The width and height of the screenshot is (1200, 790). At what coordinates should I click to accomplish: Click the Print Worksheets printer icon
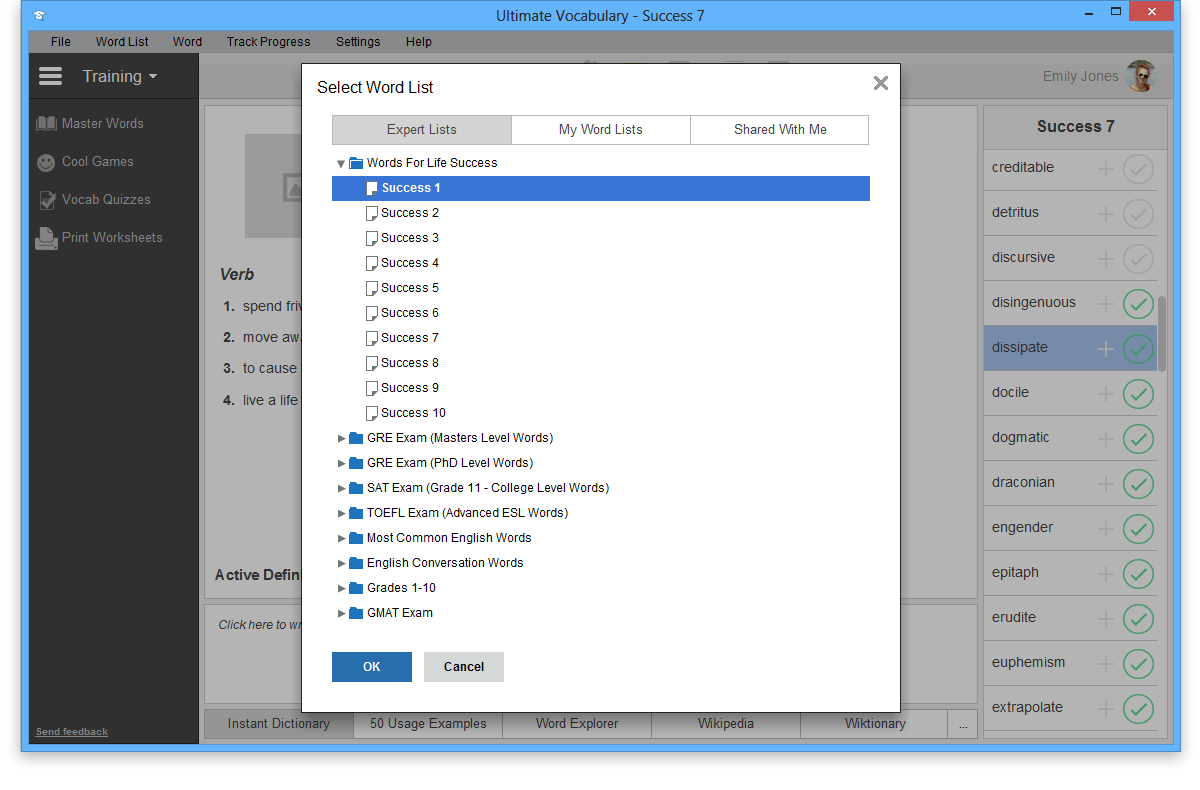46,238
